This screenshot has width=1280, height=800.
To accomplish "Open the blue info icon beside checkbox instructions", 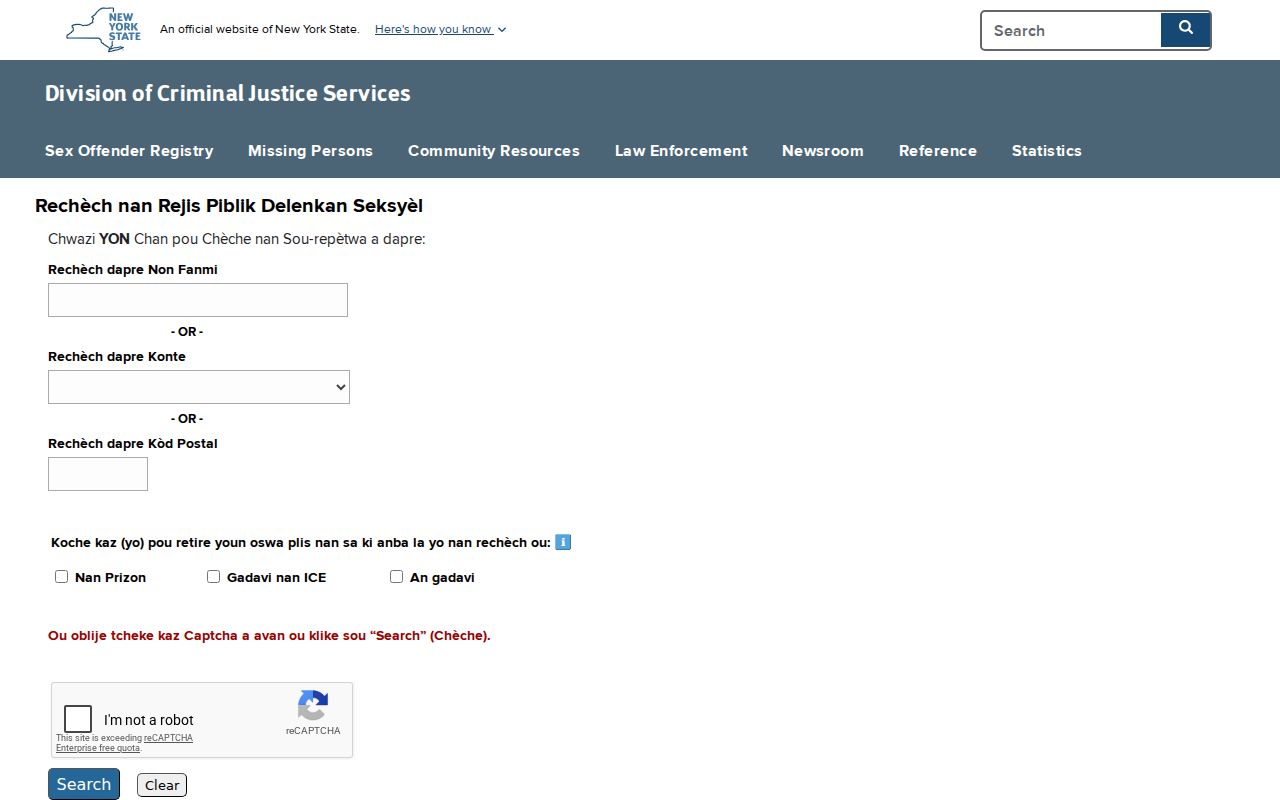I will click(563, 542).
